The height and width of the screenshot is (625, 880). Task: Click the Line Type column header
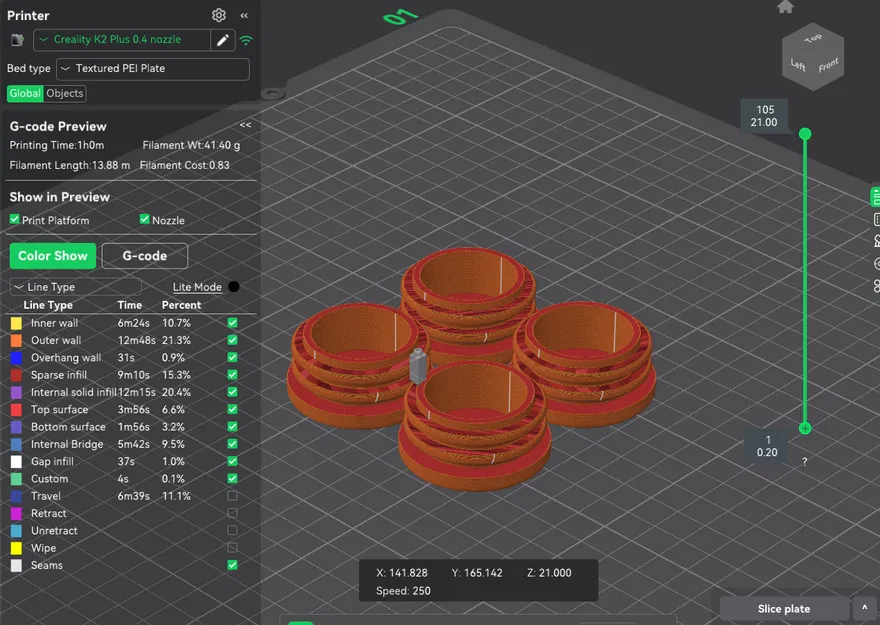click(48, 305)
